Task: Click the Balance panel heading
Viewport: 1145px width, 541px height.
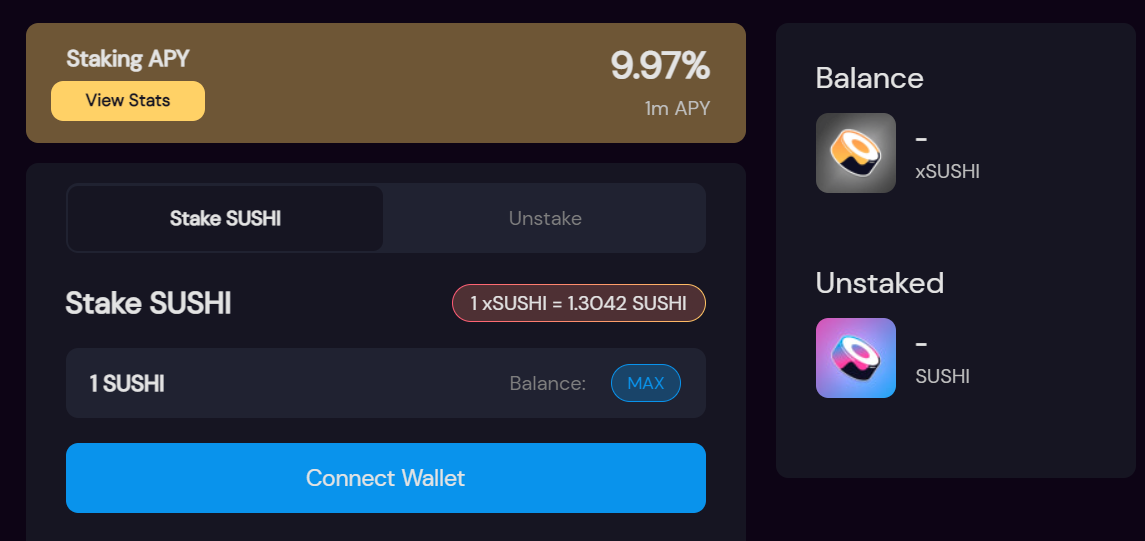Action: pyautogui.click(x=869, y=78)
